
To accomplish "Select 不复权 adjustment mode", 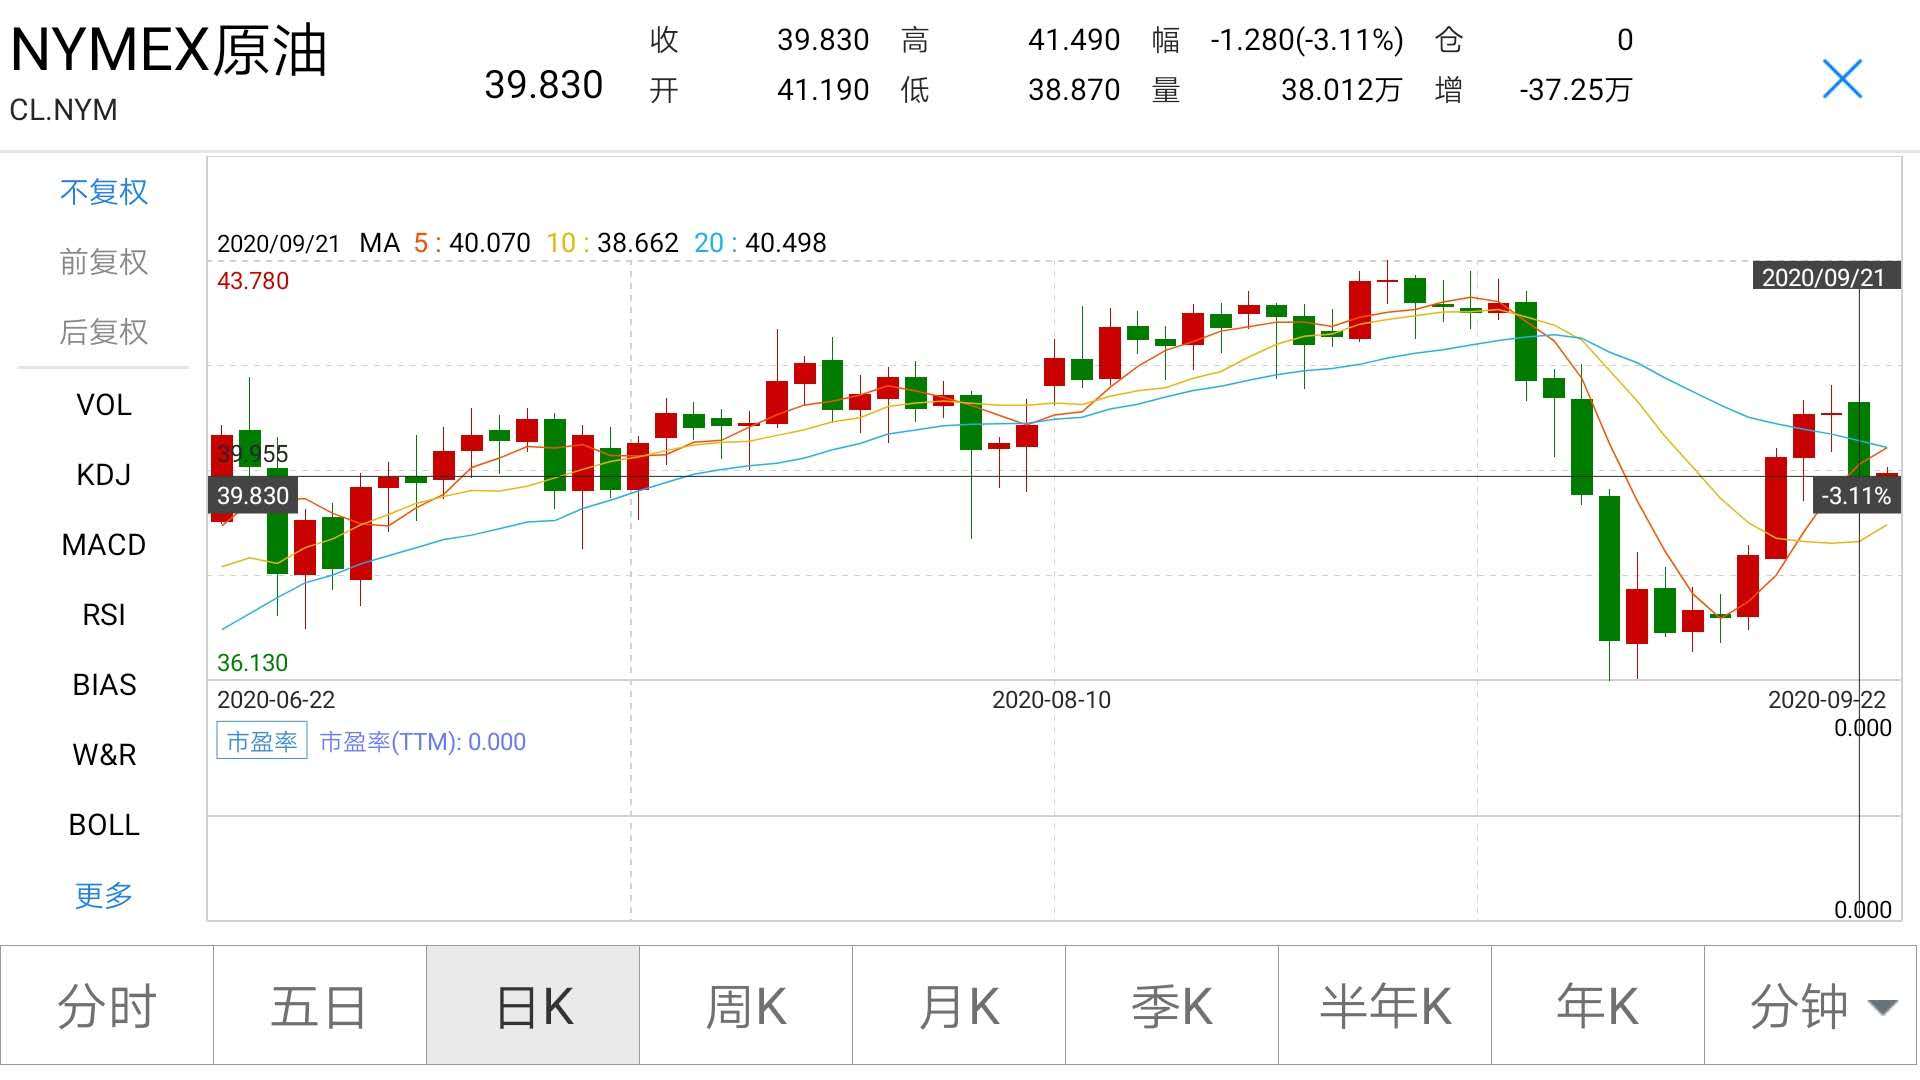I will 104,192.
